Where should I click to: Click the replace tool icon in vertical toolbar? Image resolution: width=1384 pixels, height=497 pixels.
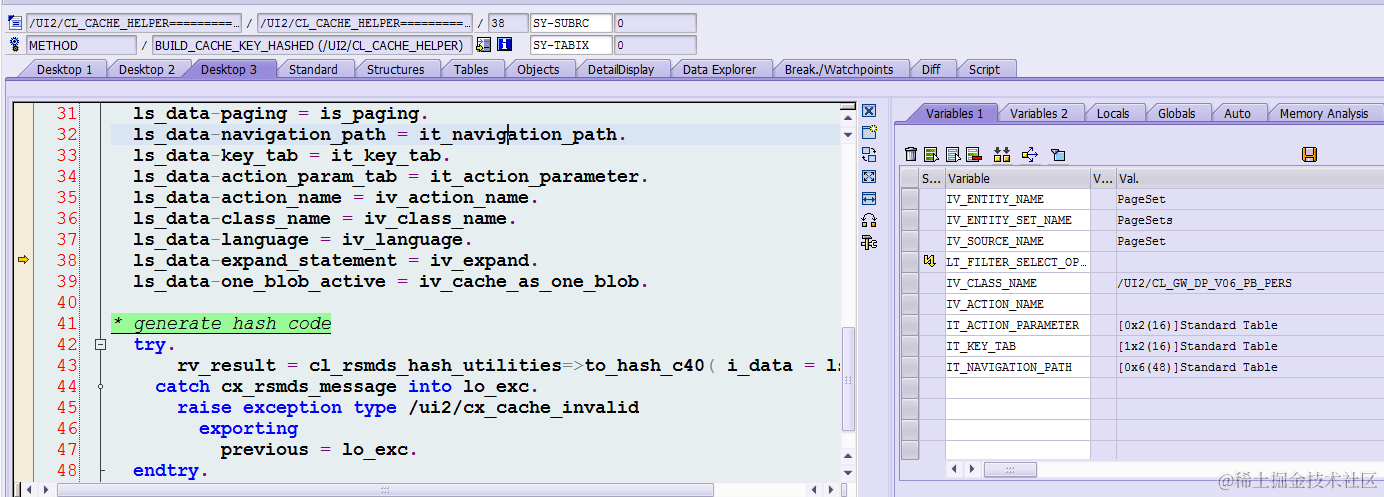coord(869,155)
